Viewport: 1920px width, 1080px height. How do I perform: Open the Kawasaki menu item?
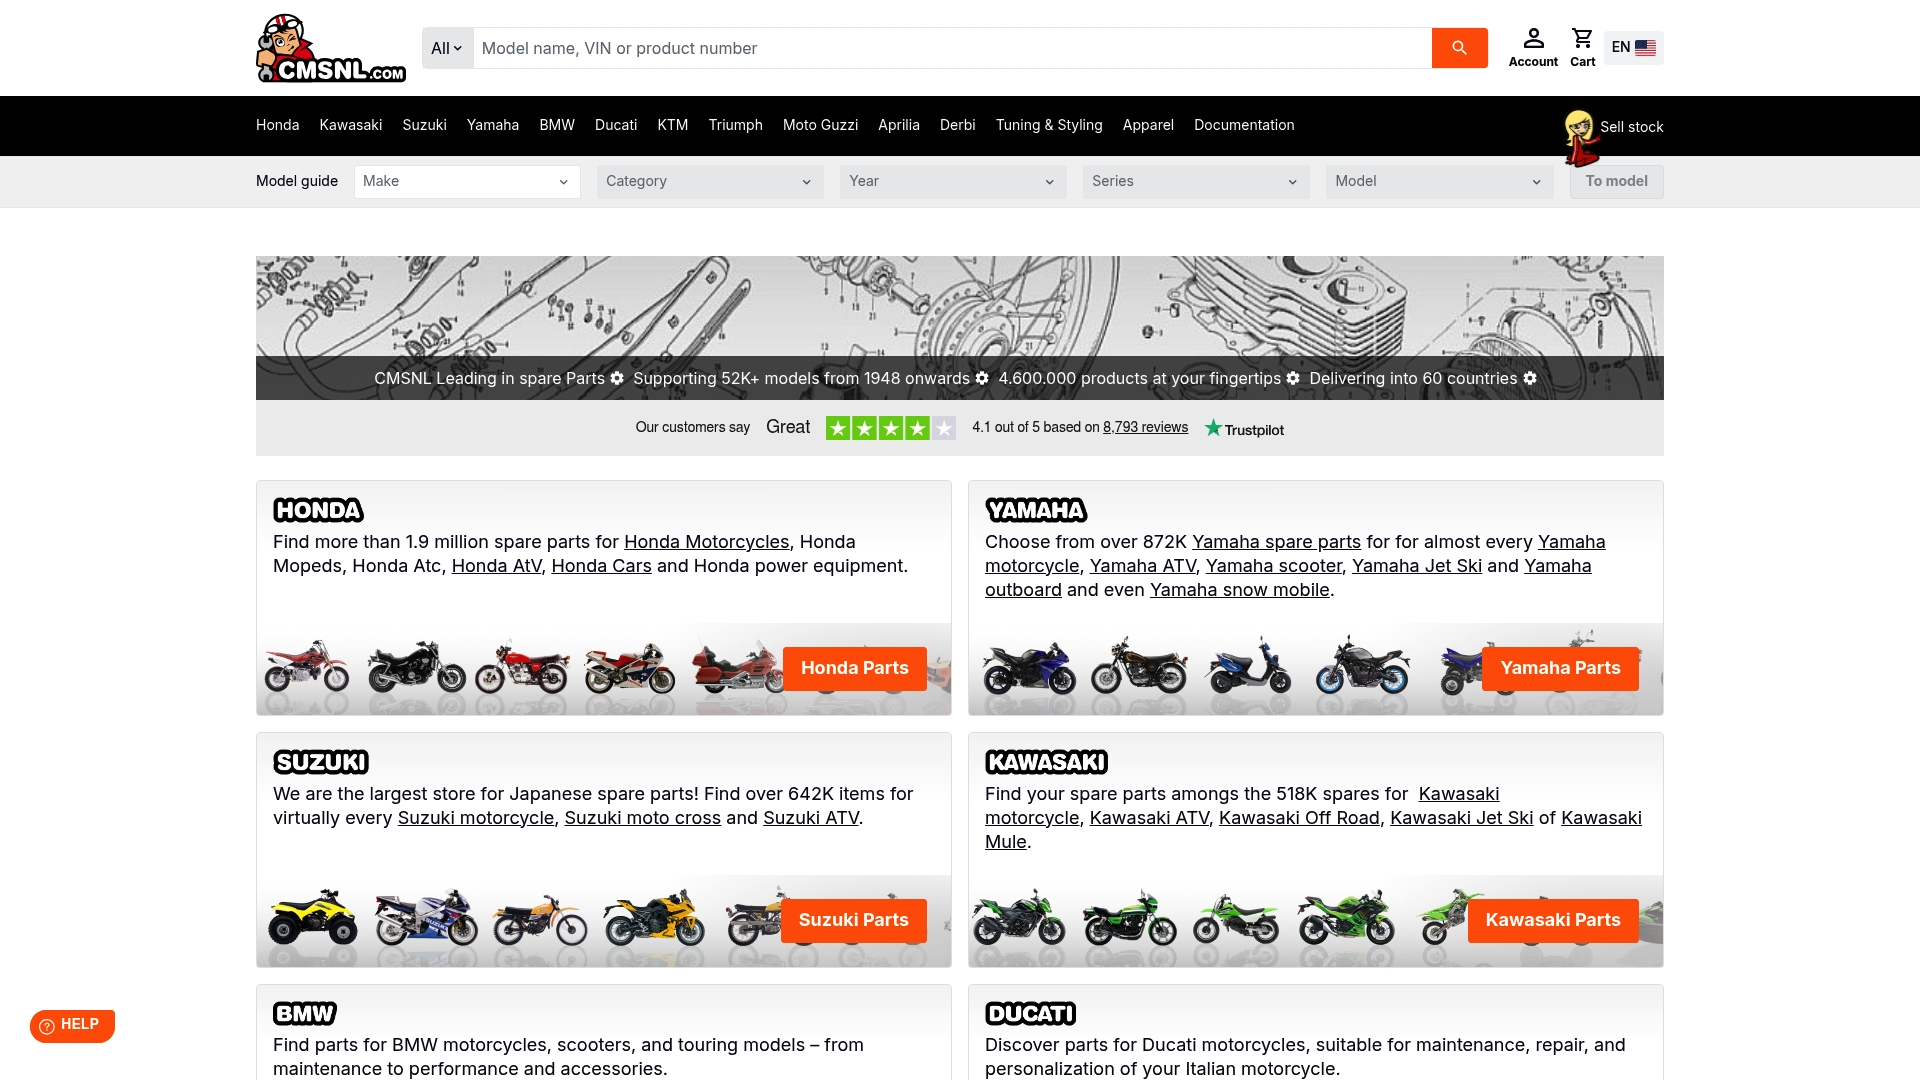click(351, 125)
